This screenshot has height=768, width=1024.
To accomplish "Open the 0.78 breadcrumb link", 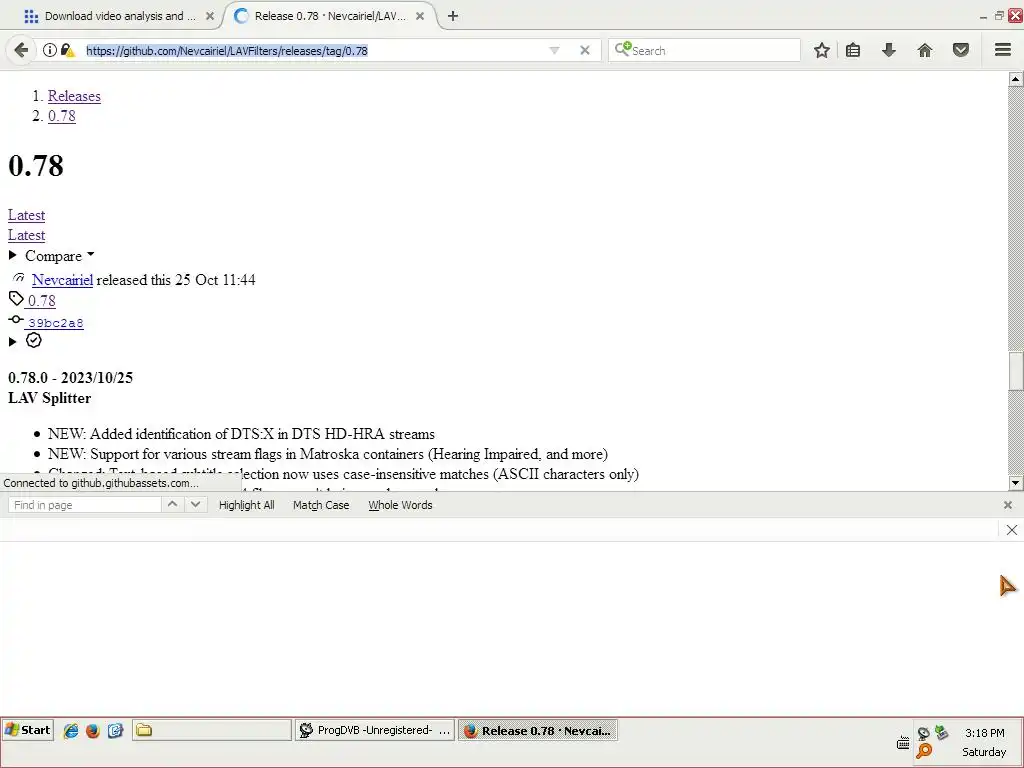I will click(x=61, y=116).
